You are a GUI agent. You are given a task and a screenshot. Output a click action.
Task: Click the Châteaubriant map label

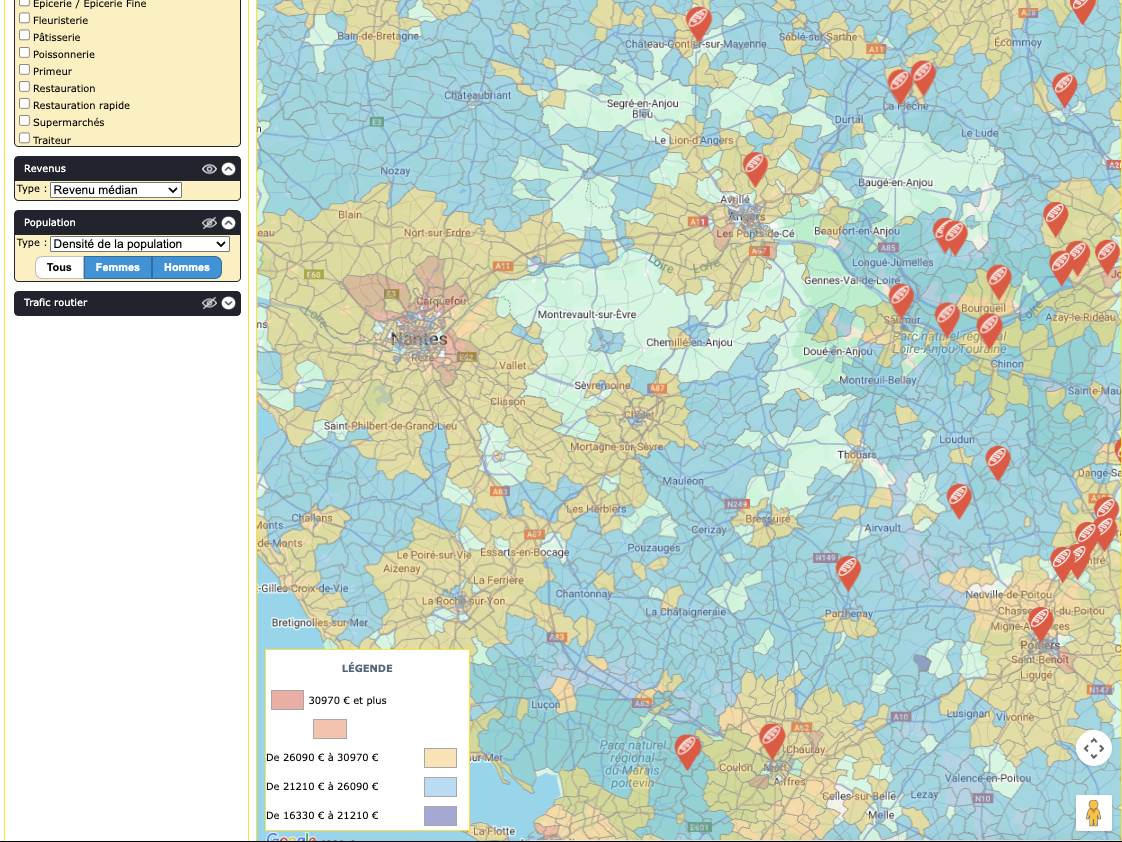477,95
